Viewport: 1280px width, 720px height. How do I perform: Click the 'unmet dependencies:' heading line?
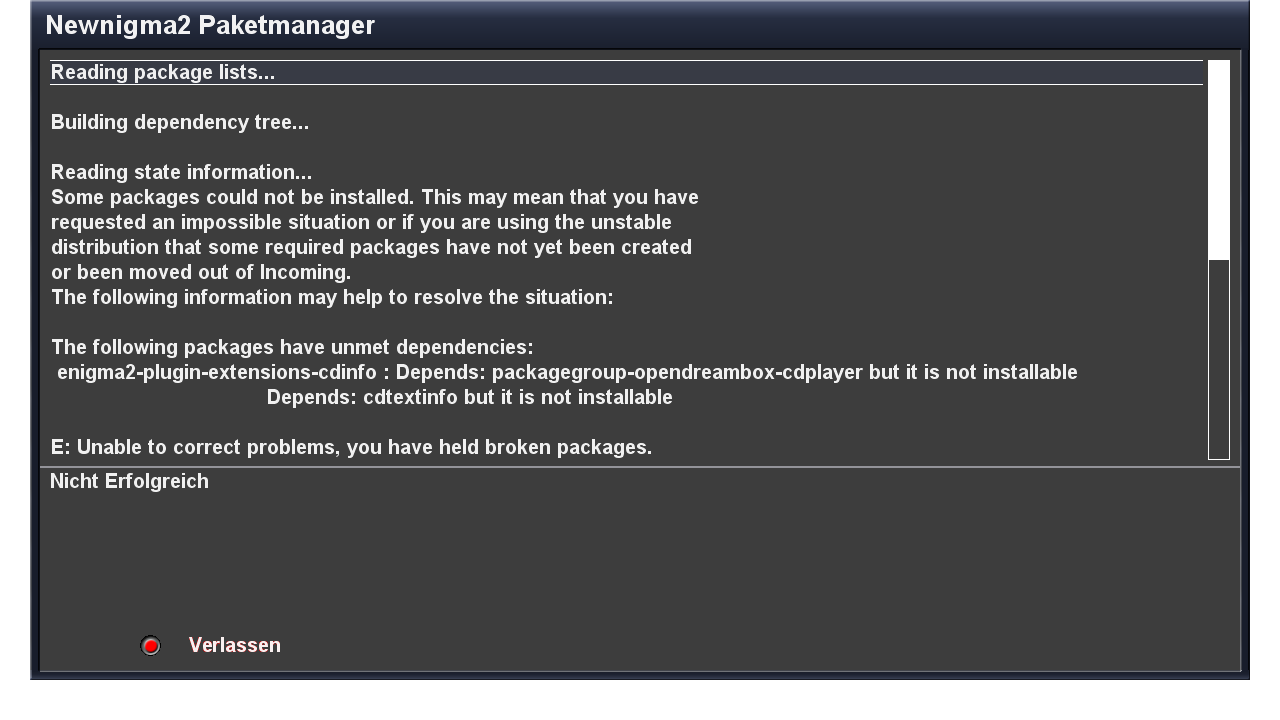(292, 348)
